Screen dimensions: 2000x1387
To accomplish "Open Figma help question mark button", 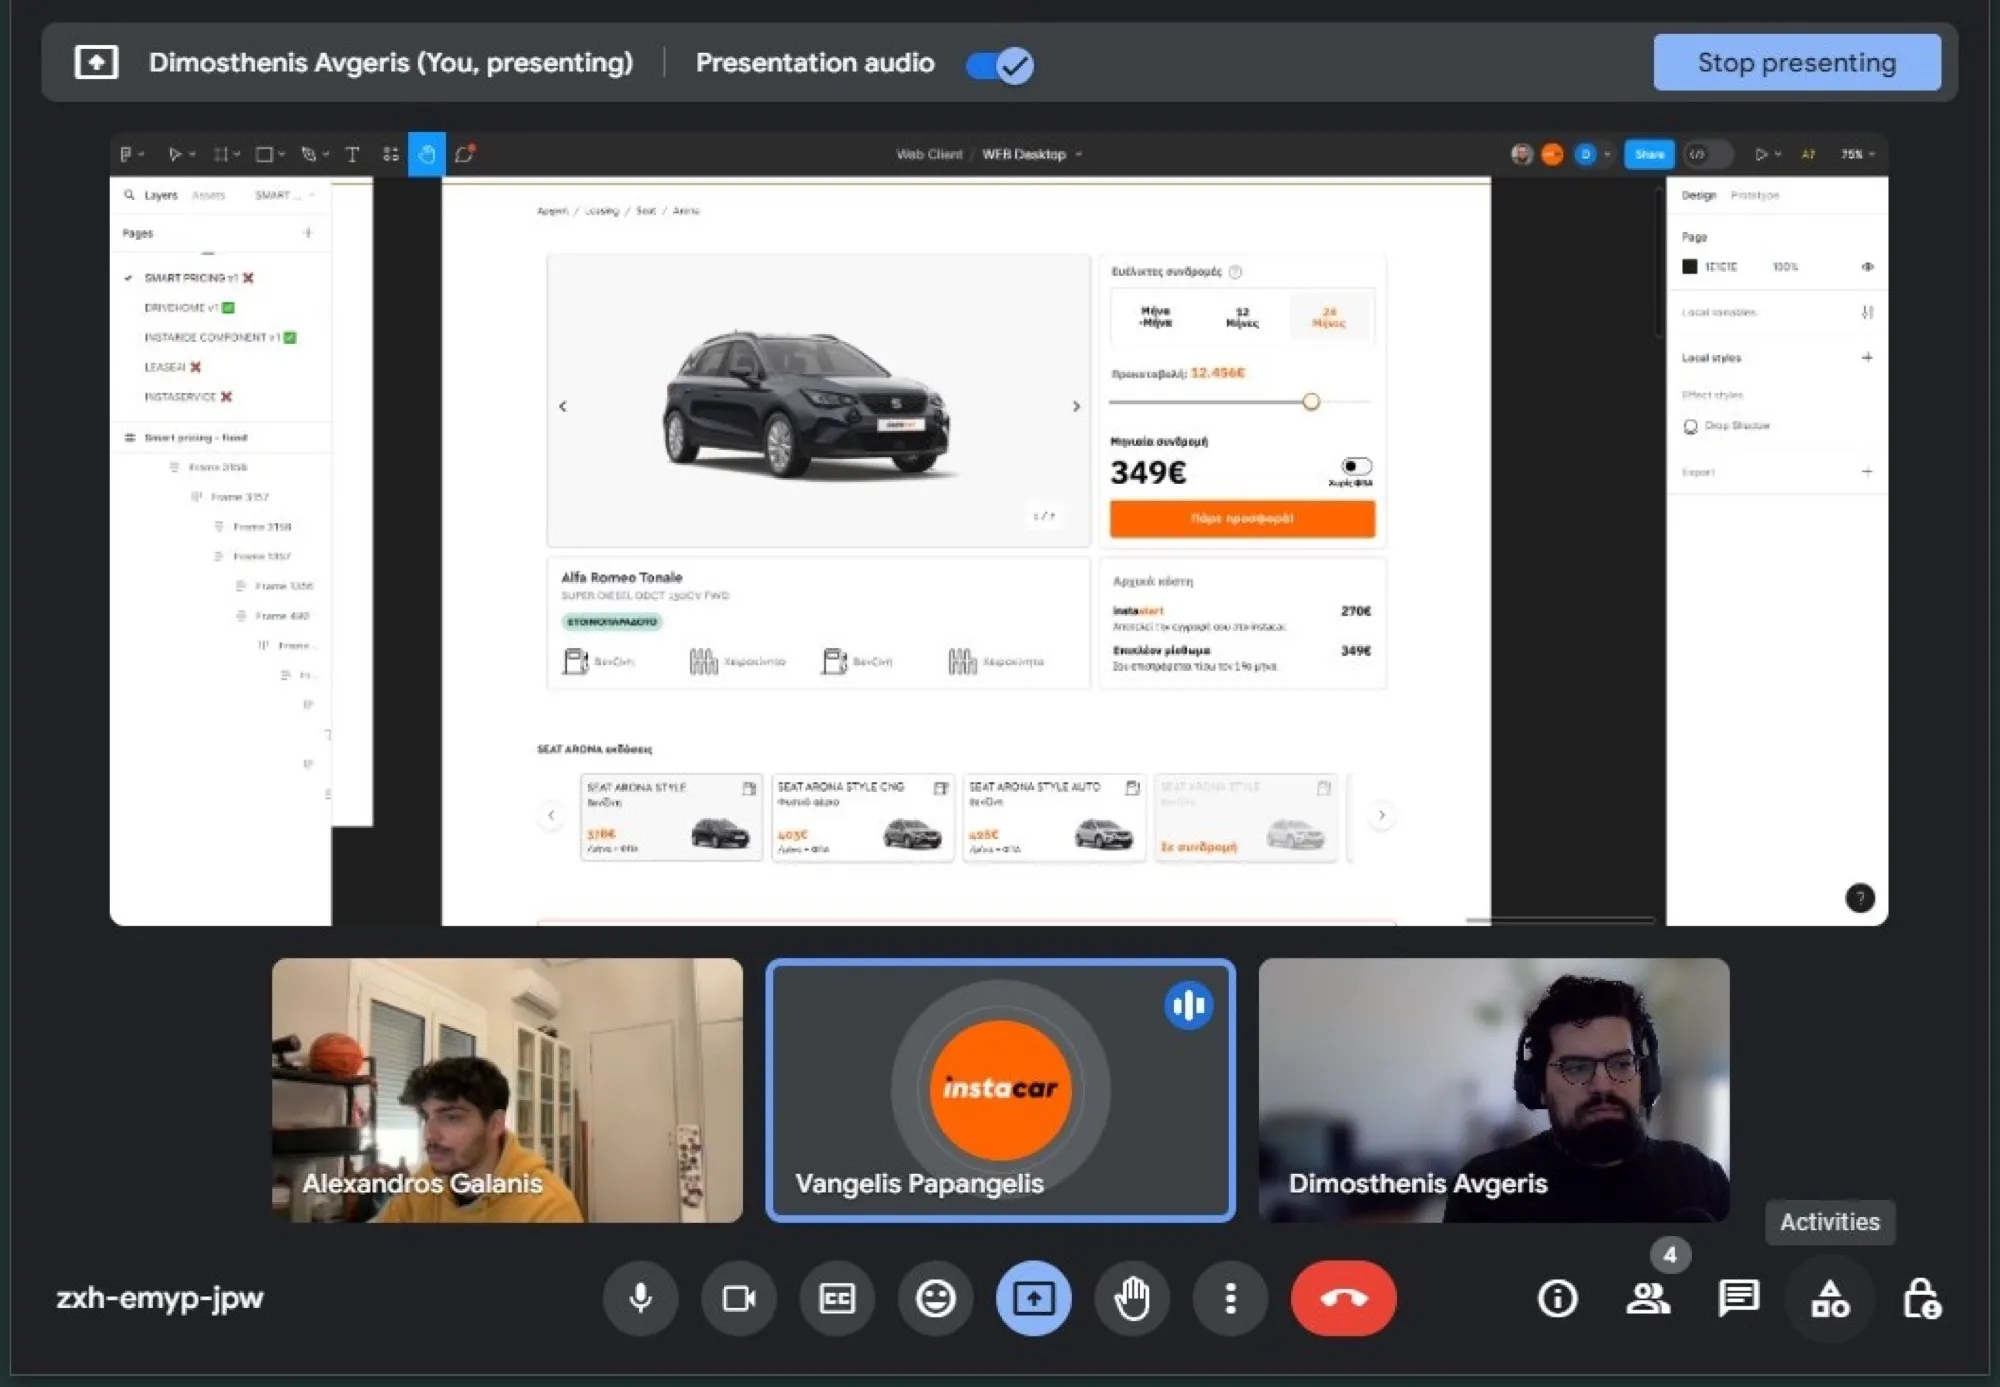I will (x=1860, y=898).
